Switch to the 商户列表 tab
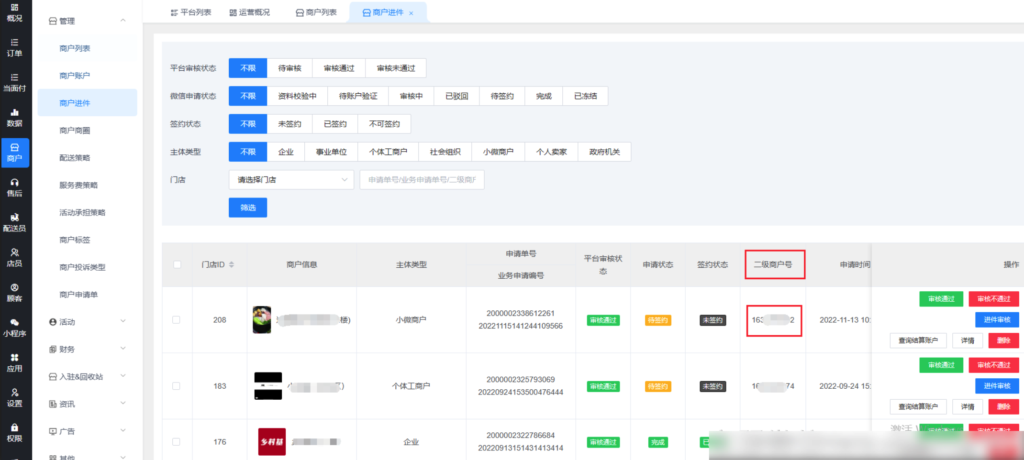The image size is (1024, 460). point(316,12)
